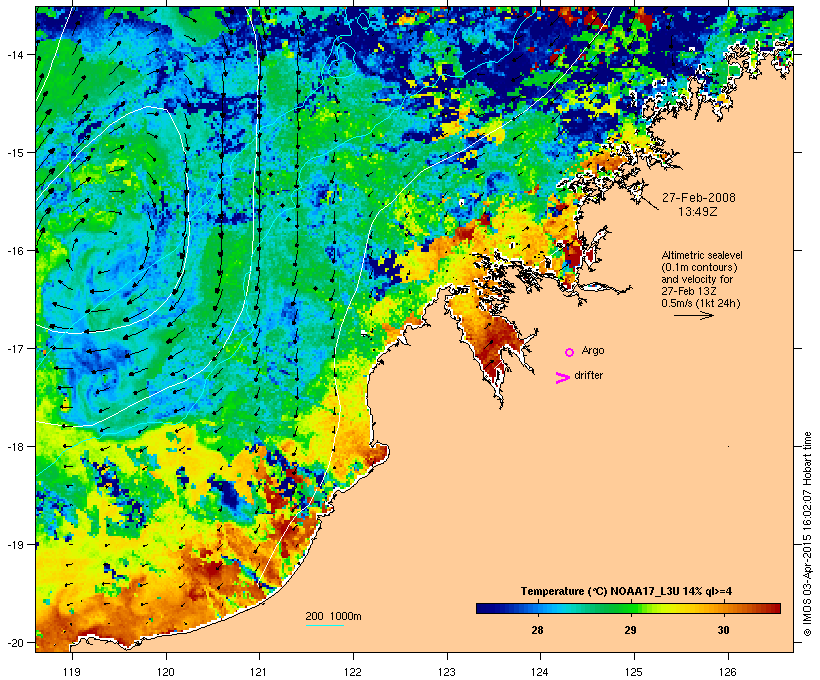Click the '-14' latitude axis label
Viewport: 820px width, 680px height.
(15, 54)
